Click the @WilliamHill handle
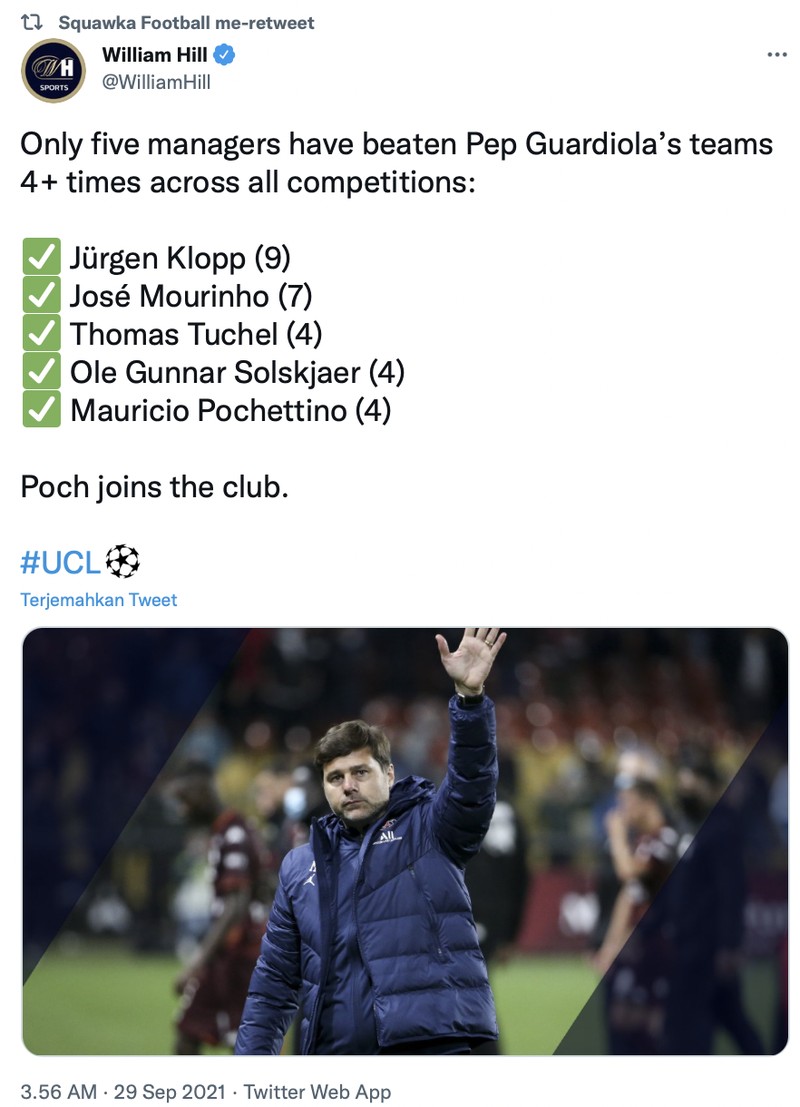This screenshot has height=1107, width=800. [155, 82]
